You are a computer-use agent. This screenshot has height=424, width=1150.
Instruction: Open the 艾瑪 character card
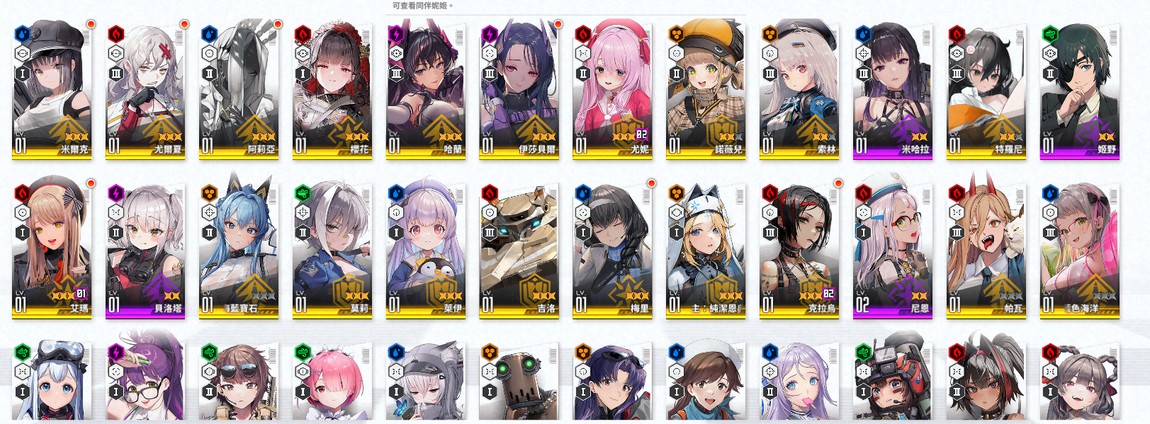pos(52,249)
